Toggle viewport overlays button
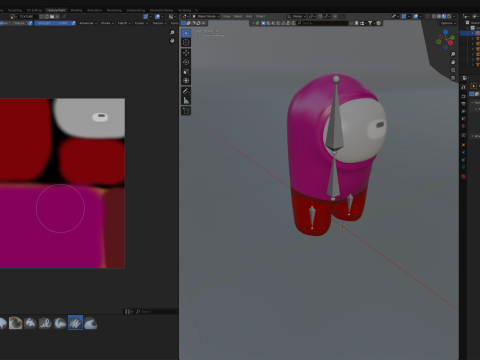The height and width of the screenshot is (360, 480). tap(415, 16)
